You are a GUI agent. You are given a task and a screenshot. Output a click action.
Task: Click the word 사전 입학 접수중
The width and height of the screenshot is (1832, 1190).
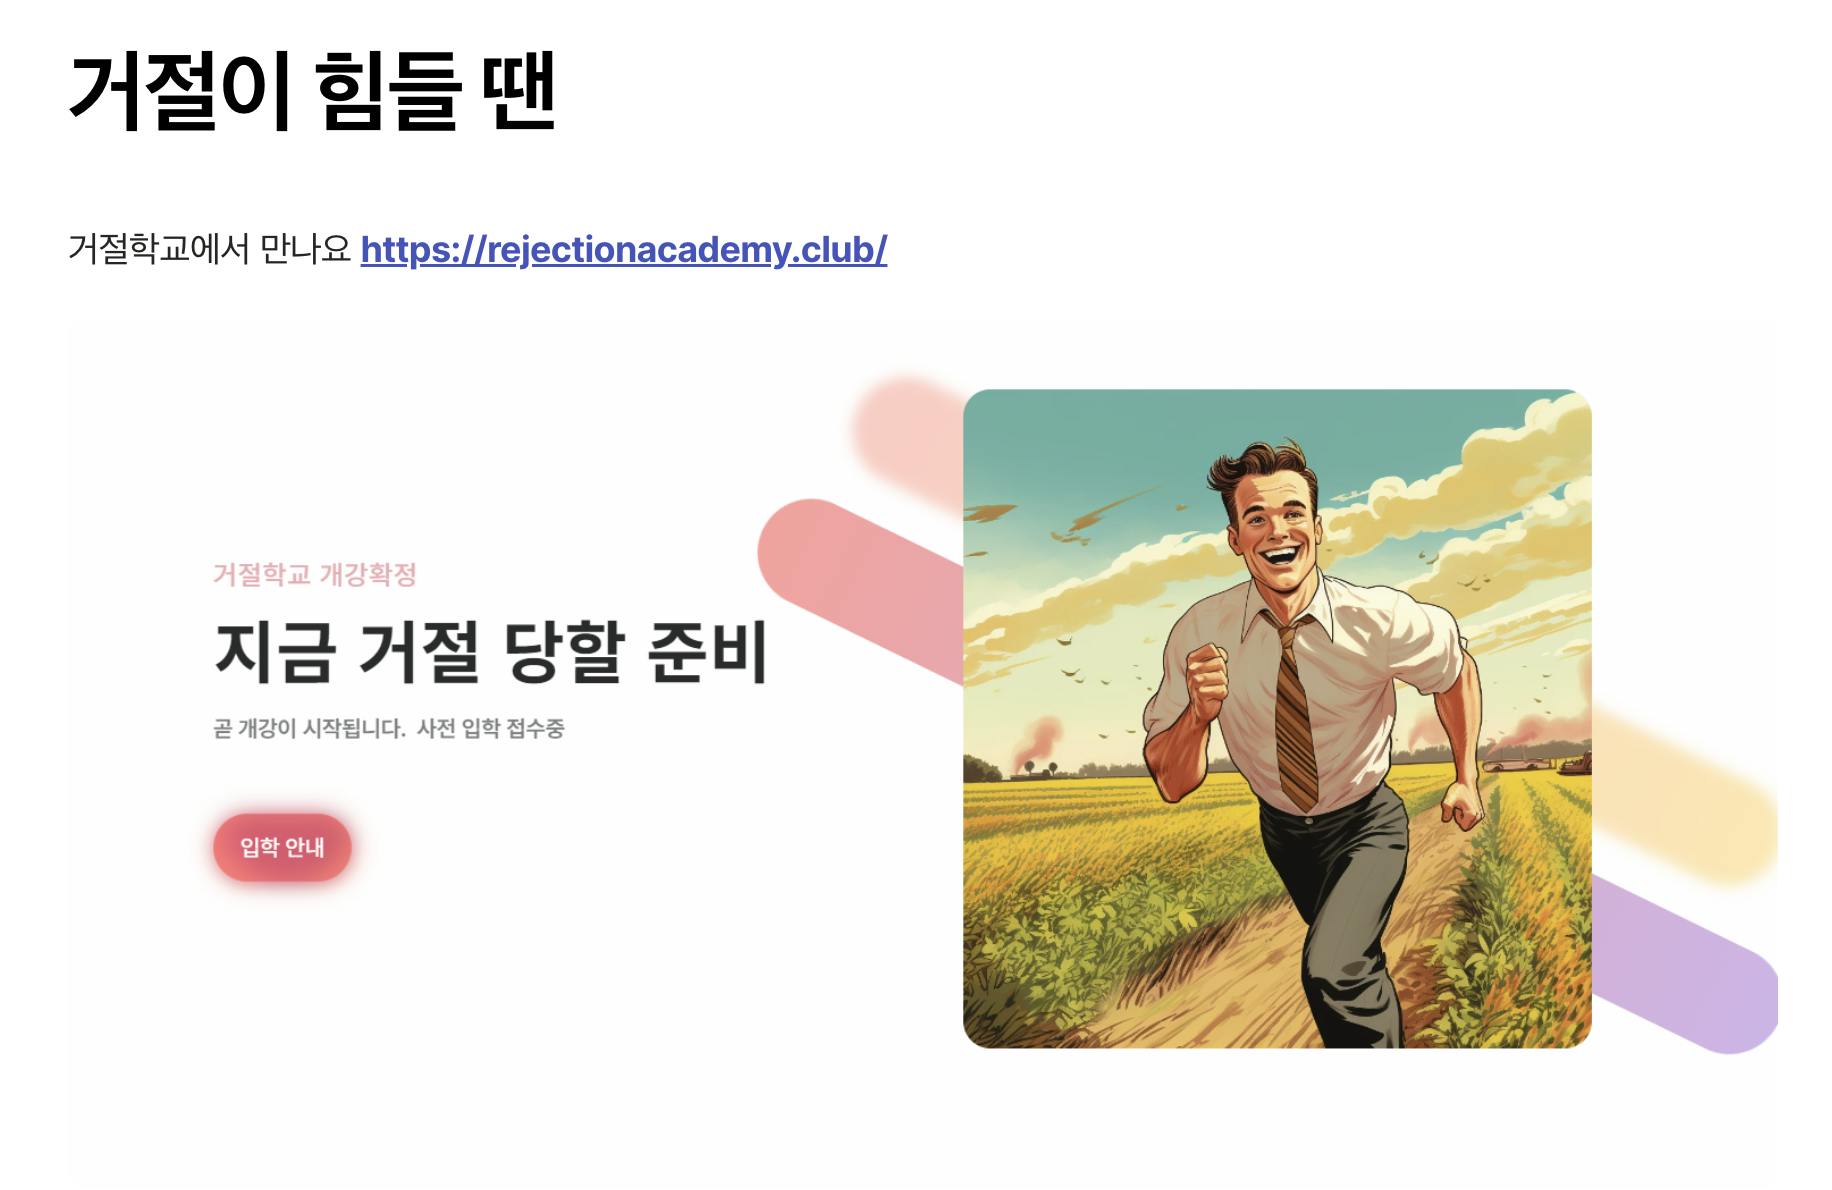pyautogui.click(x=490, y=728)
